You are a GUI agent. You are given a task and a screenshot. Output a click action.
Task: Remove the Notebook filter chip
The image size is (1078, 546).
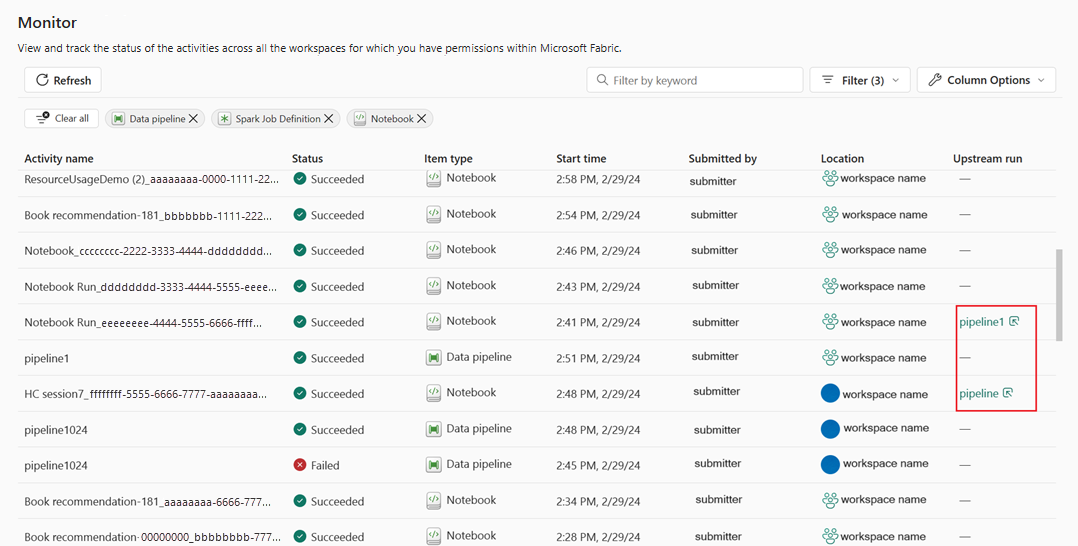(x=422, y=118)
